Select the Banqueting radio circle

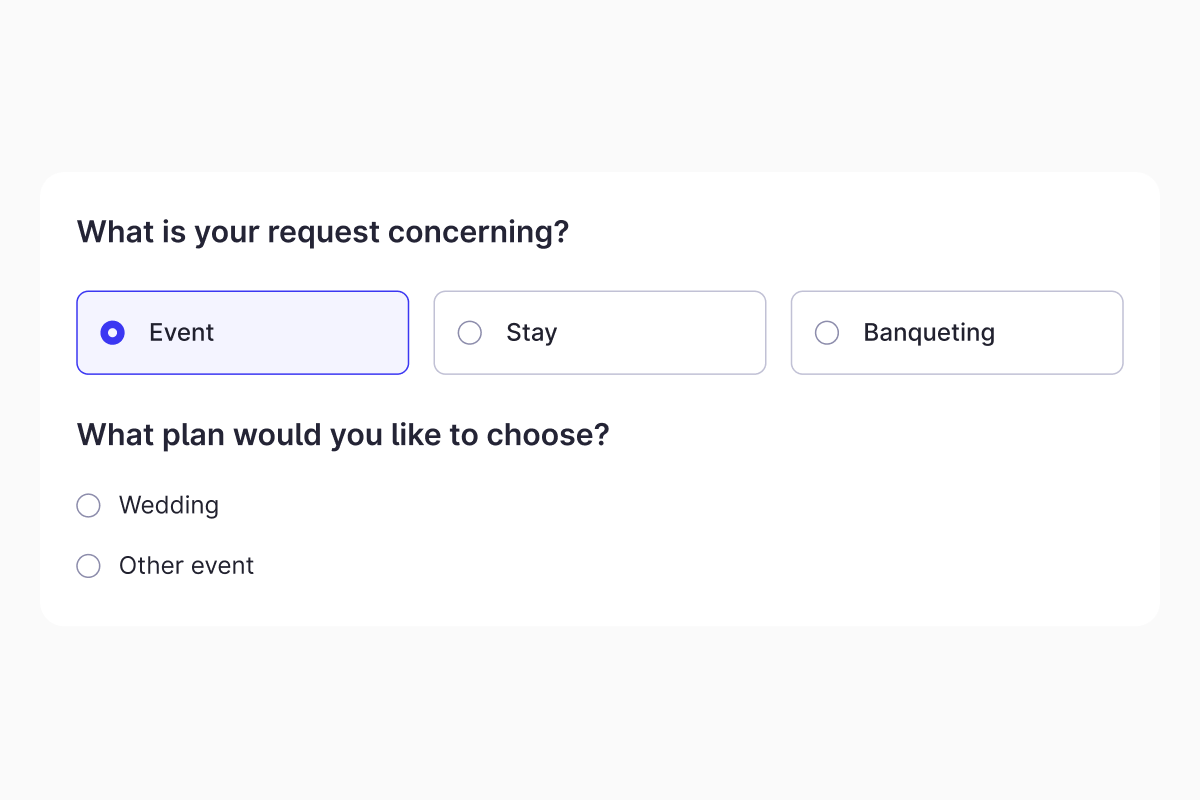click(x=827, y=333)
